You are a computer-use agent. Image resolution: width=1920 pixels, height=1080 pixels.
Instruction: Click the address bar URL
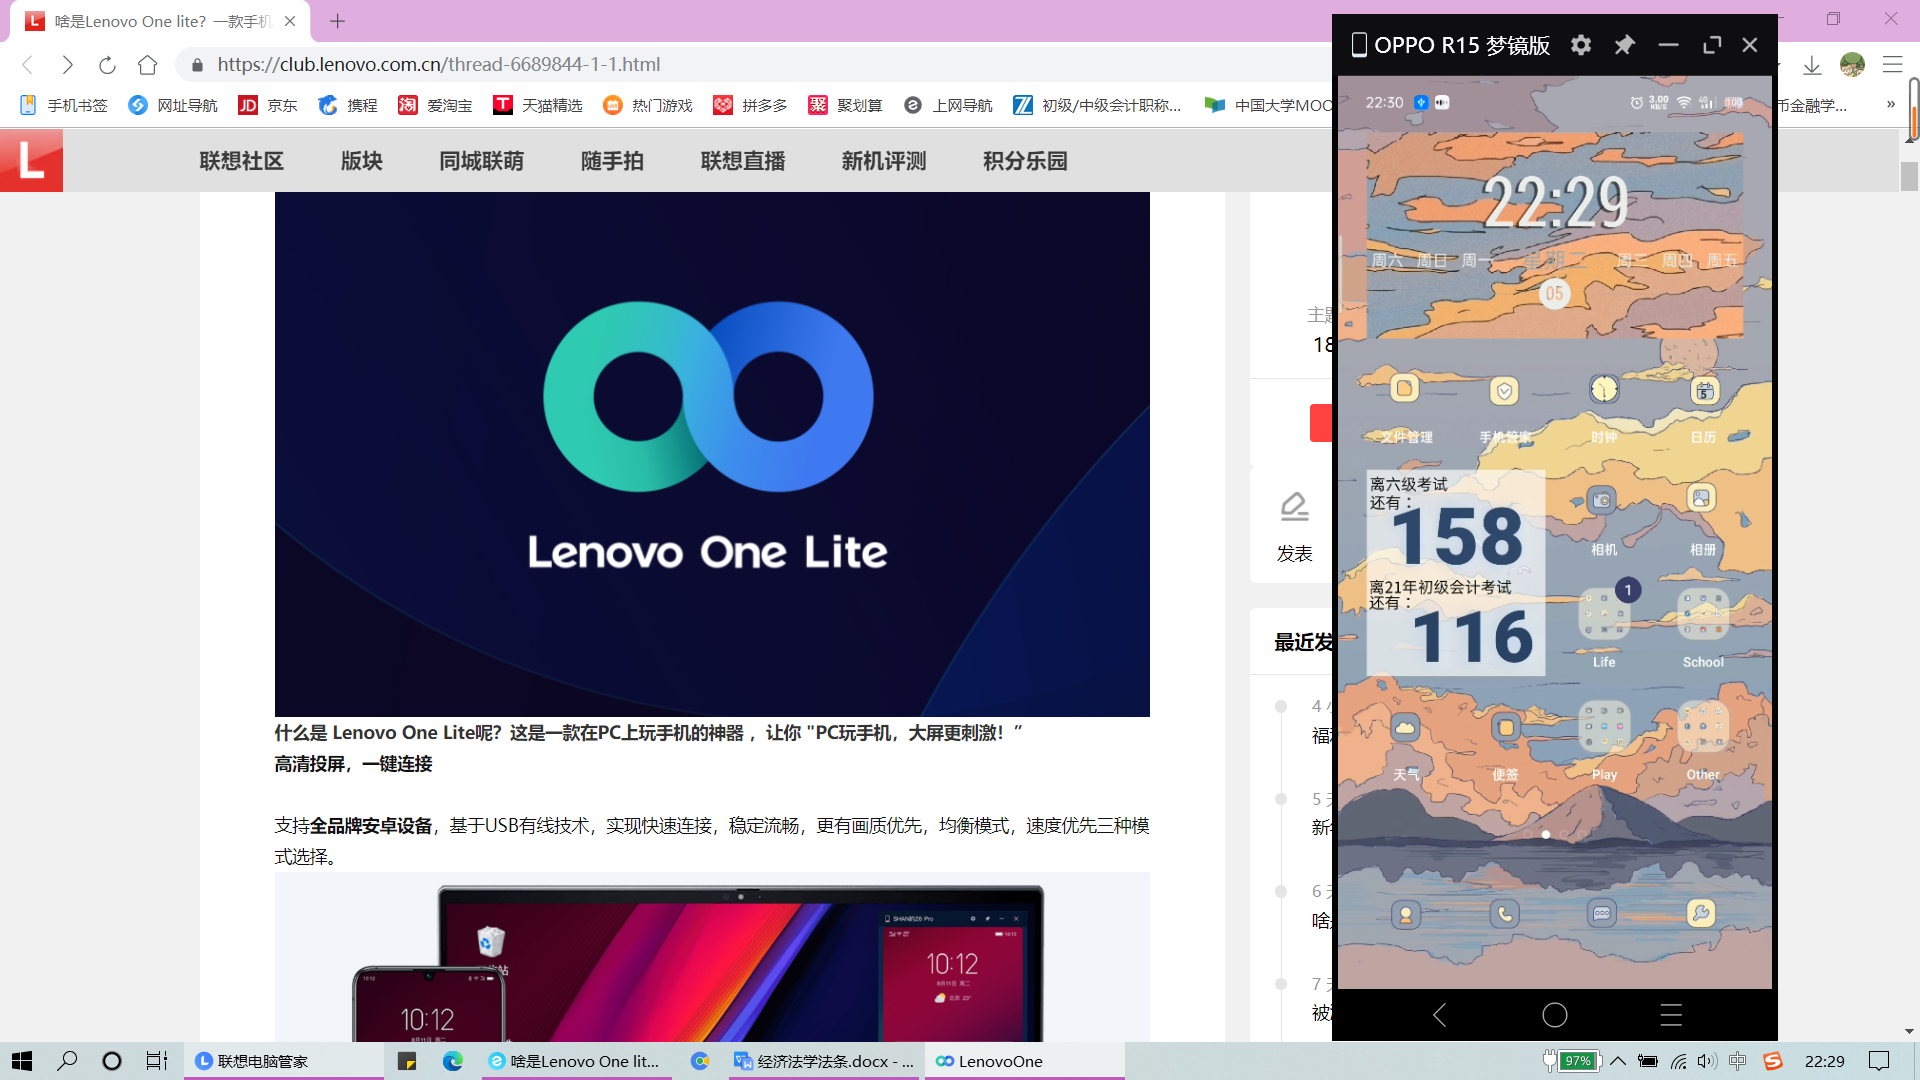pos(438,65)
